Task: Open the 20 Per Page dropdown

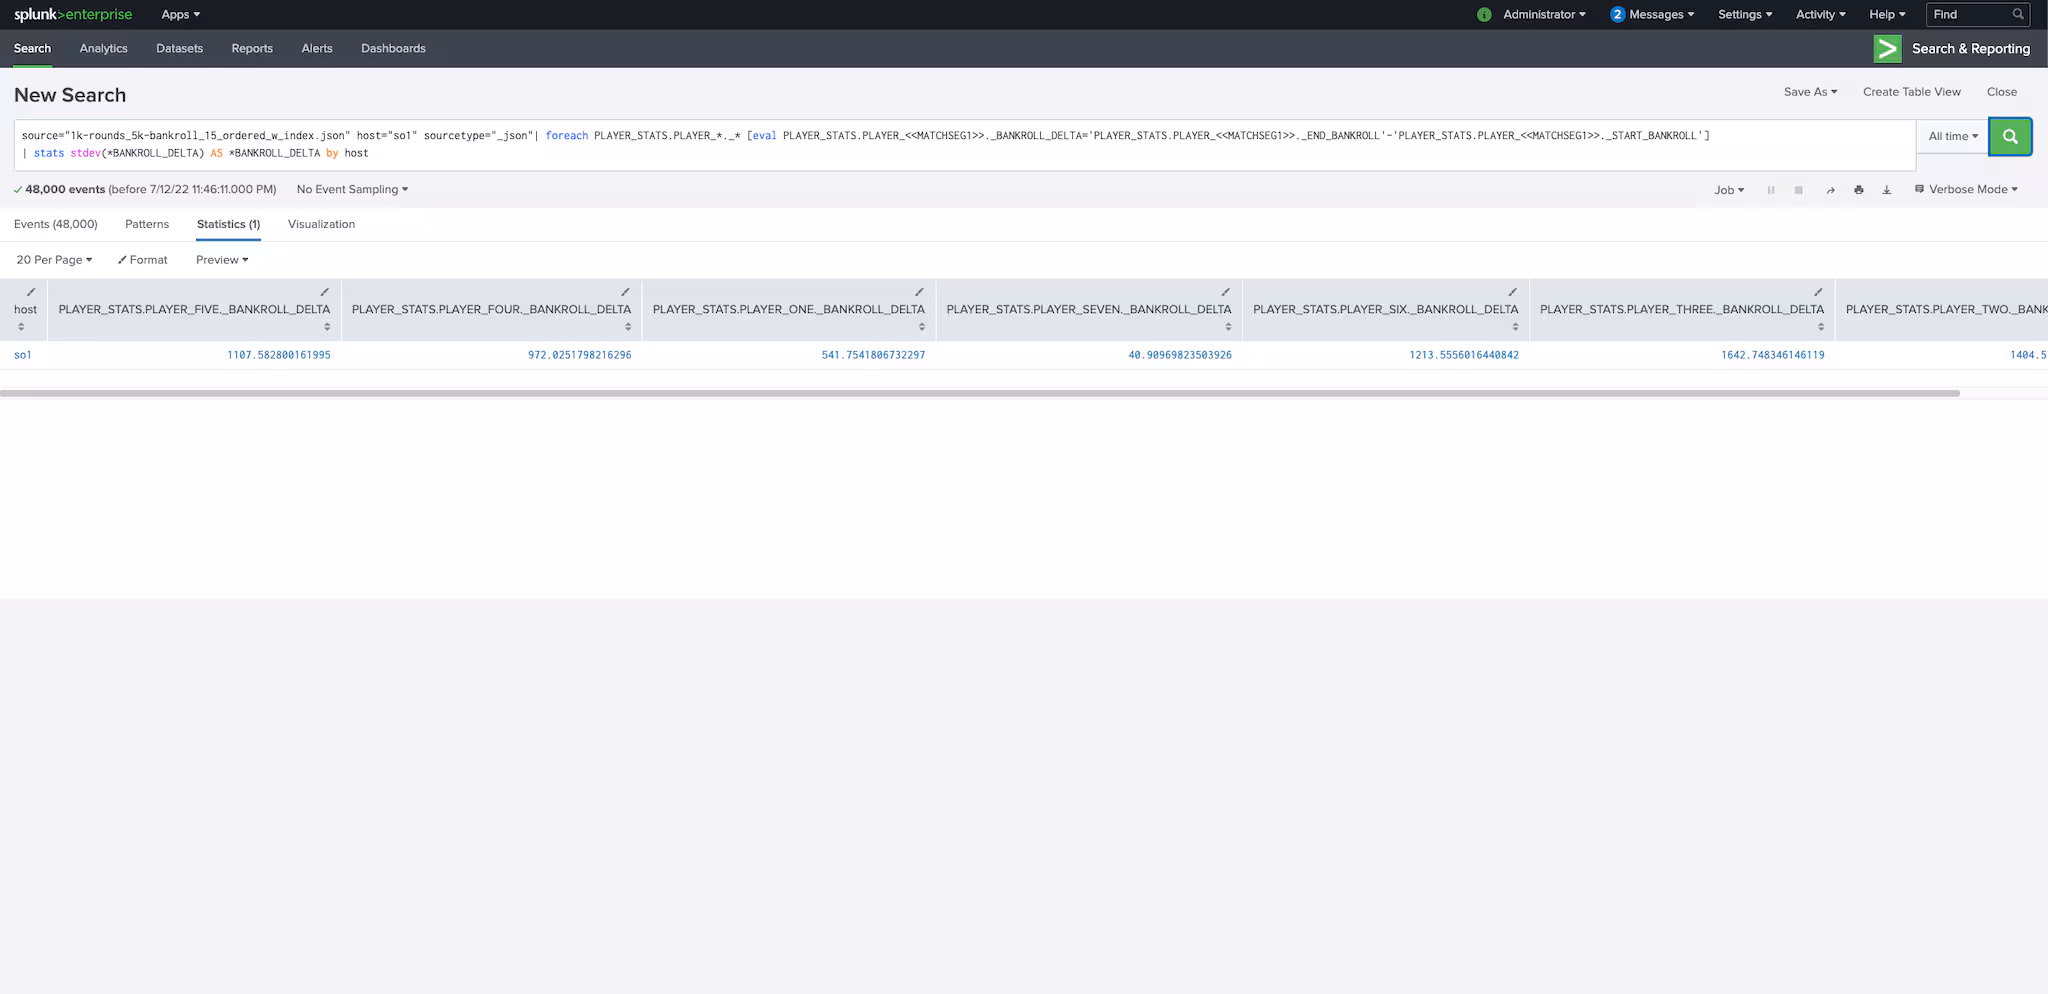Action: (x=54, y=260)
